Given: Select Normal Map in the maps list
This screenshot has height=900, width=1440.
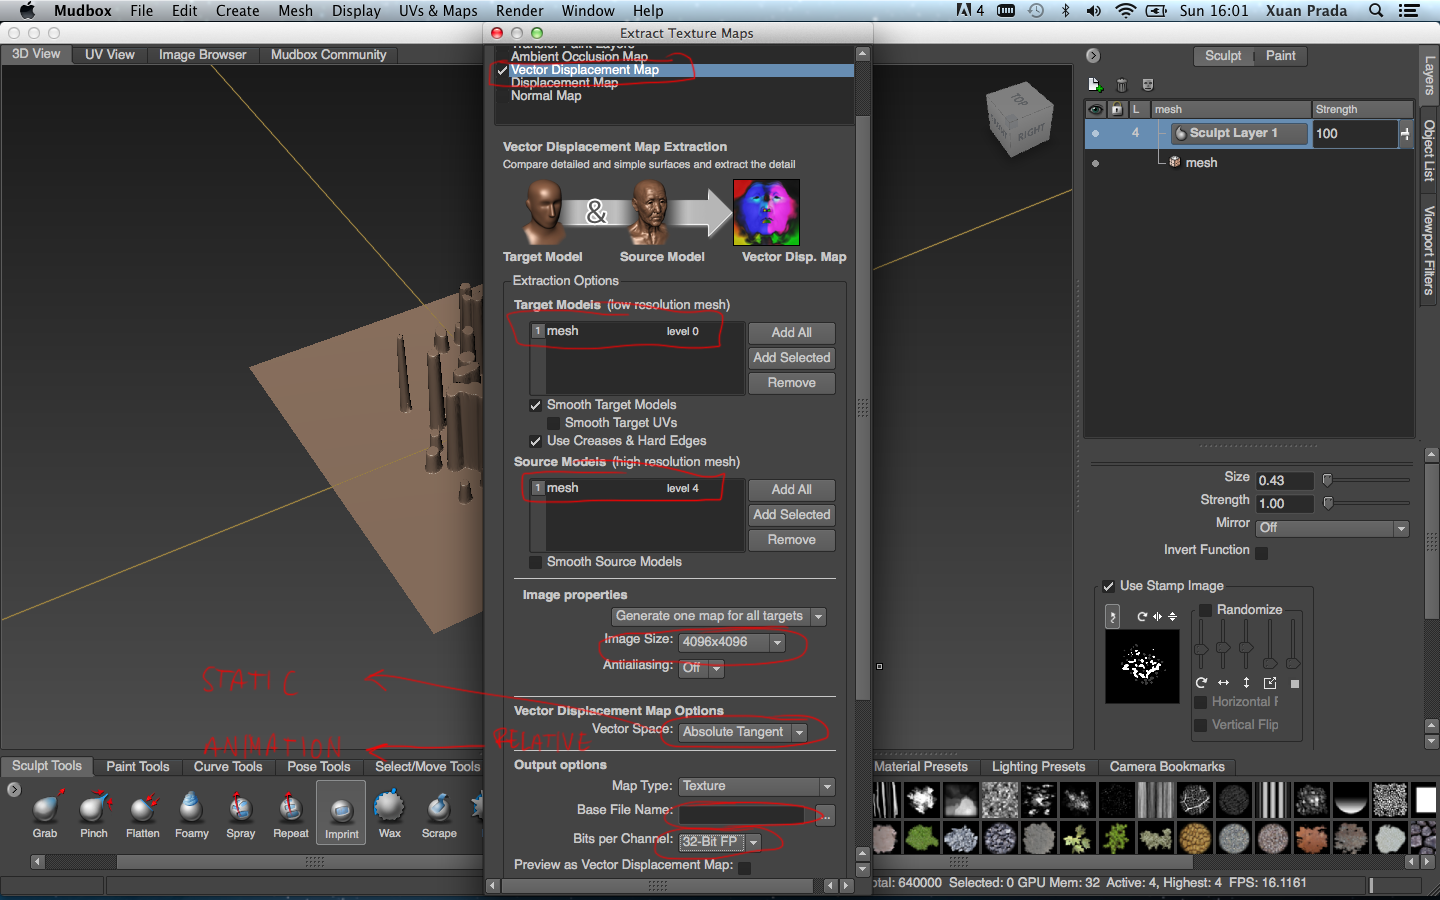Looking at the screenshot, I should pos(546,96).
